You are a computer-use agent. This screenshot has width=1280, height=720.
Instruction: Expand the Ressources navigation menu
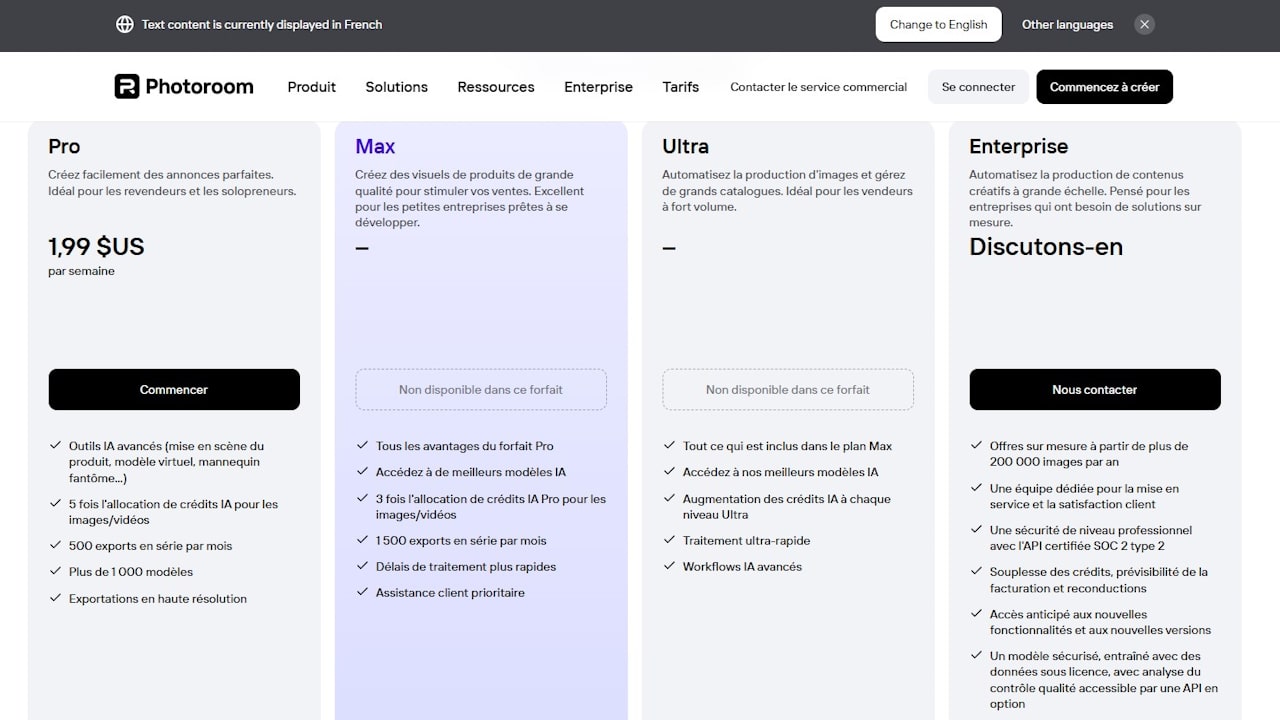(x=495, y=87)
